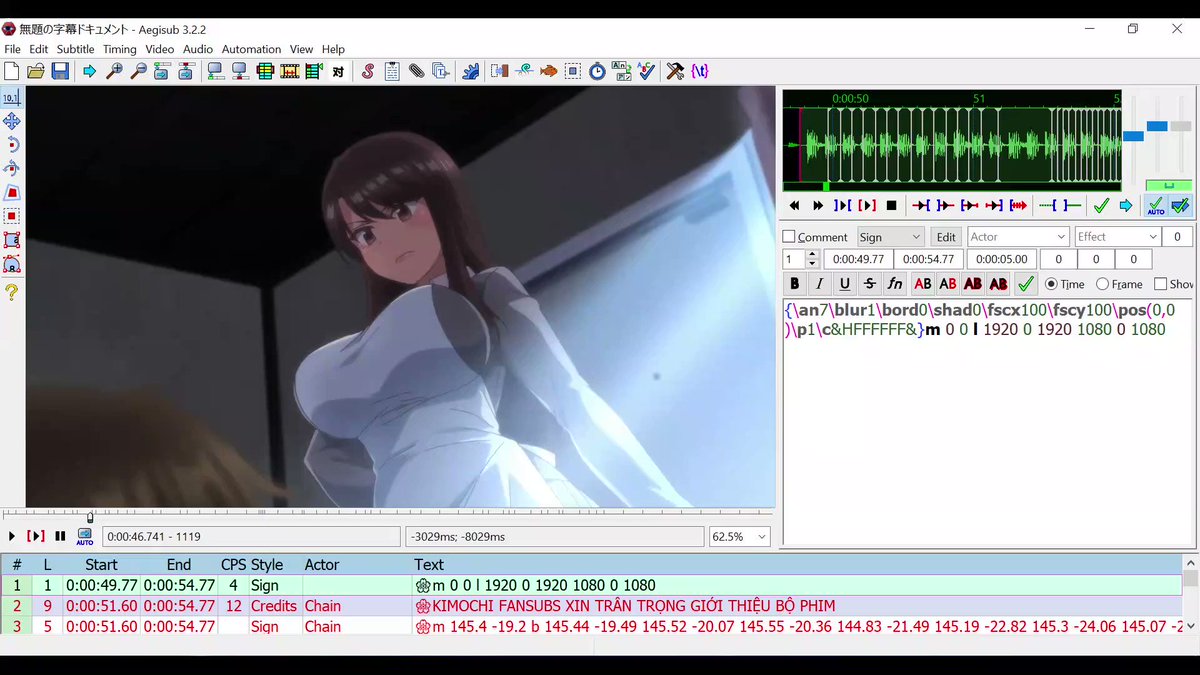Viewport: 1200px width, 675px height.
Task: Click the Edit style button
Action: coord(945,237)
